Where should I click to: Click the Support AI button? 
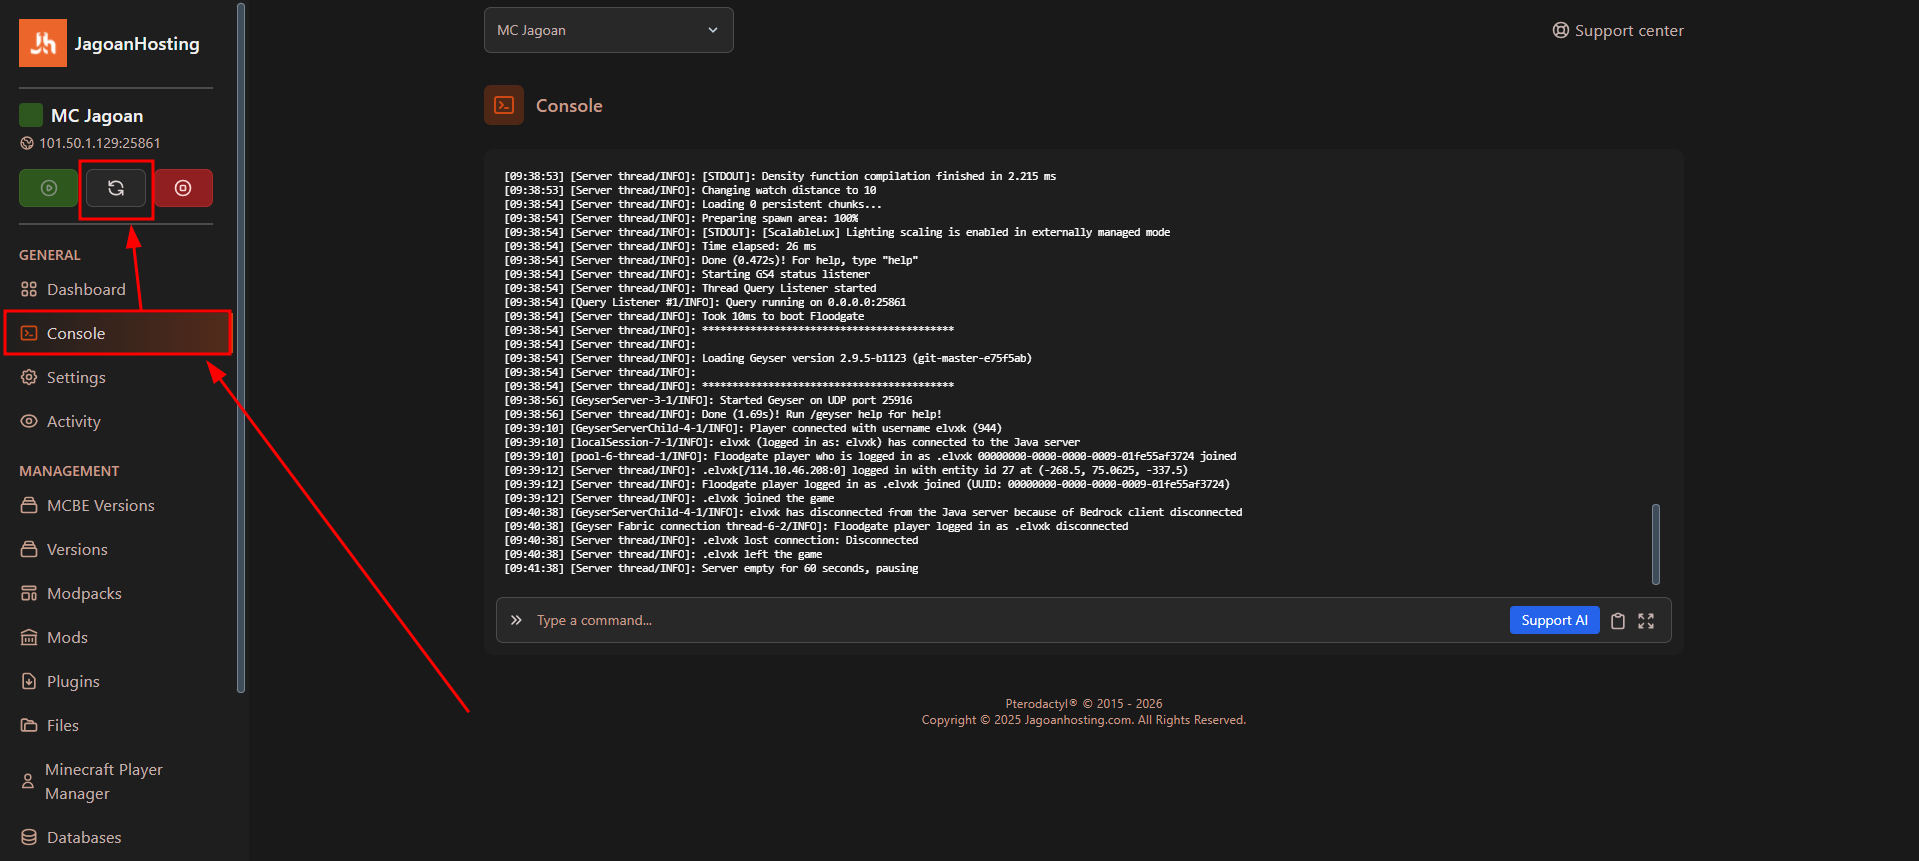coord(1554,620)
